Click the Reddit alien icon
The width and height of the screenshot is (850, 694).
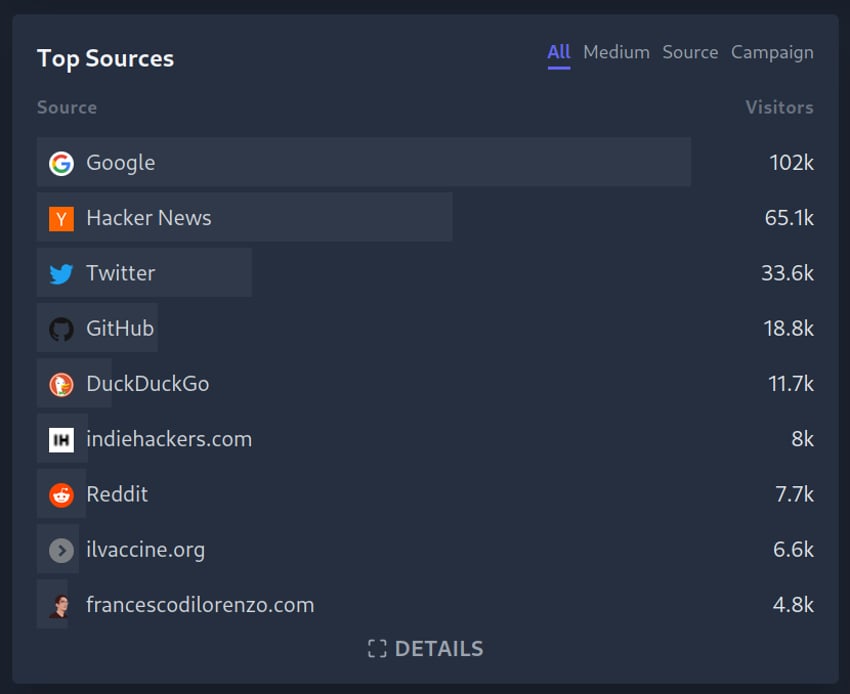[61, 495]
